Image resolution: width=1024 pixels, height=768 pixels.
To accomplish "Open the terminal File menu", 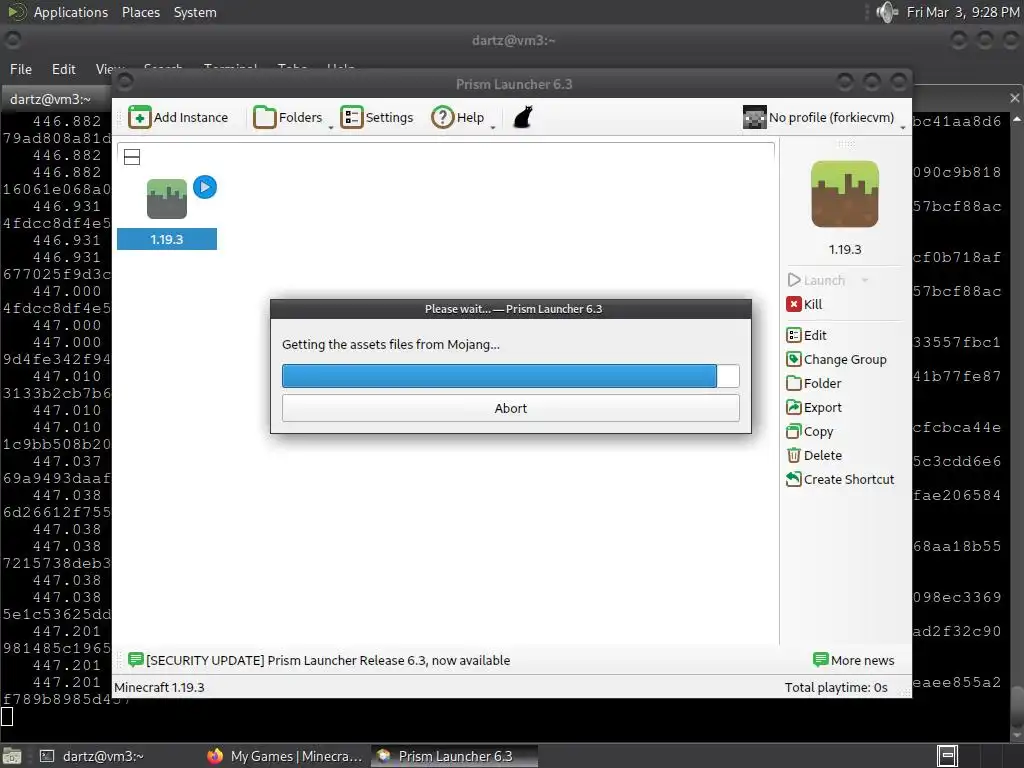I will pos(21,69).
